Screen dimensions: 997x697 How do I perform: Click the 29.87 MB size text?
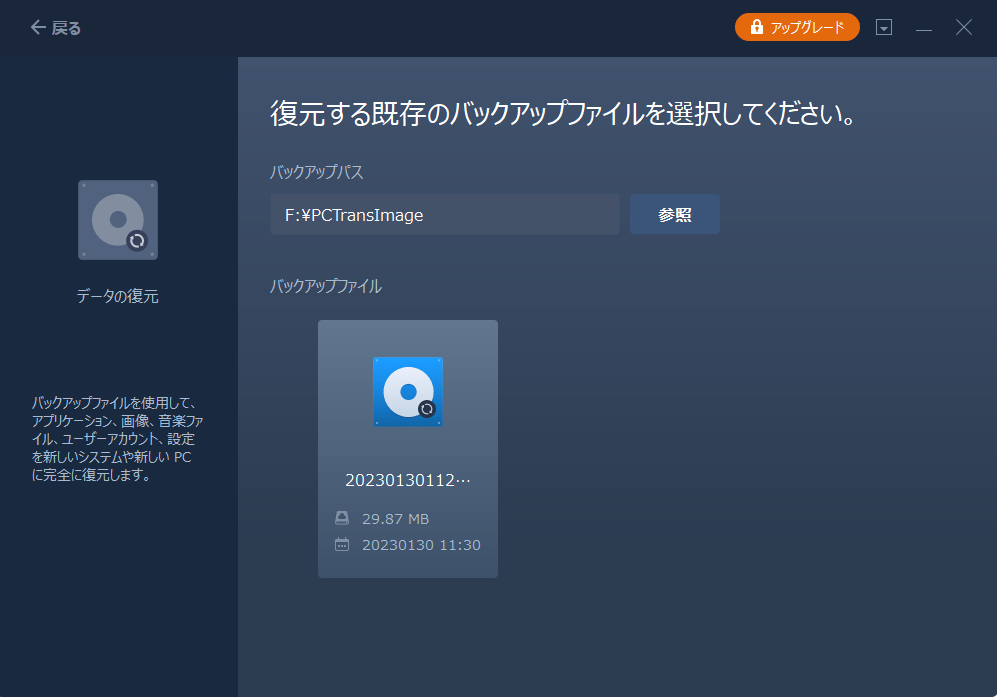click(x=394, y=518)
